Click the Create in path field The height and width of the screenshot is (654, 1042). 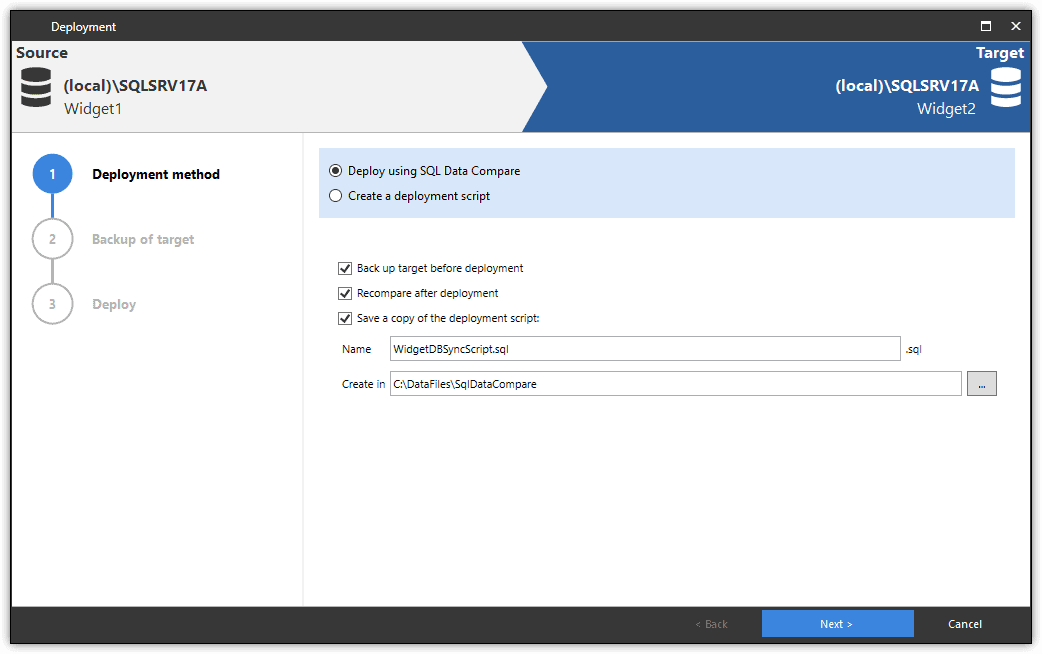675,383
